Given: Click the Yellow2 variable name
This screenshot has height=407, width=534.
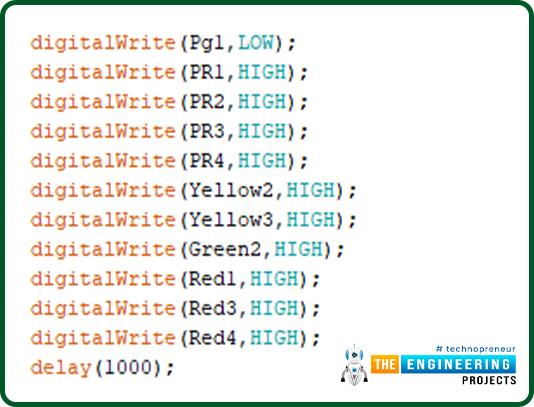Looking at the screenshot, I should click(231, 190).
